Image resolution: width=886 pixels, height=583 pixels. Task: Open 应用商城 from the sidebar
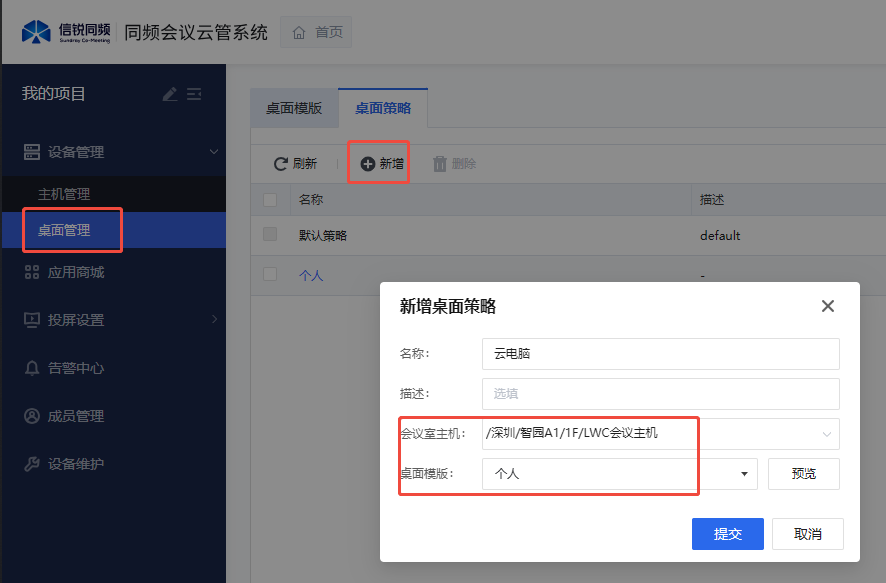click(75, 272)
